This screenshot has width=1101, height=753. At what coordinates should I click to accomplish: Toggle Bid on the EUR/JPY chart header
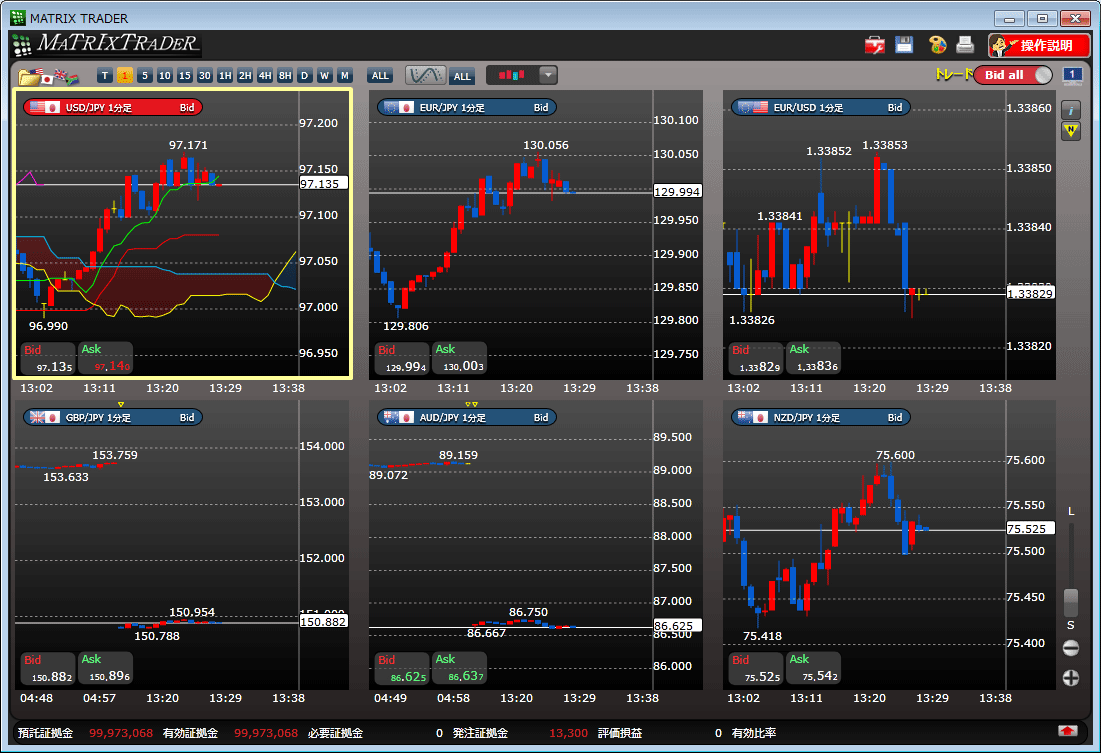(x=541, y=107)
